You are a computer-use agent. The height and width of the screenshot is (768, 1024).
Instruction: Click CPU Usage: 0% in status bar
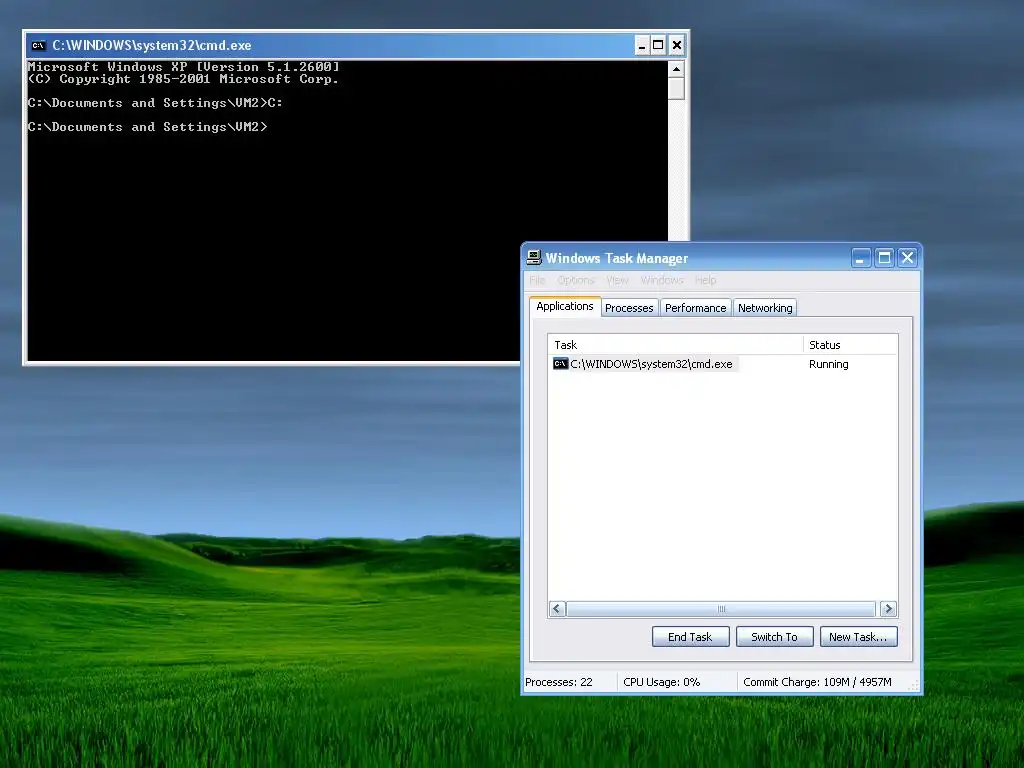pyautogui.click(x=662, y=682)
